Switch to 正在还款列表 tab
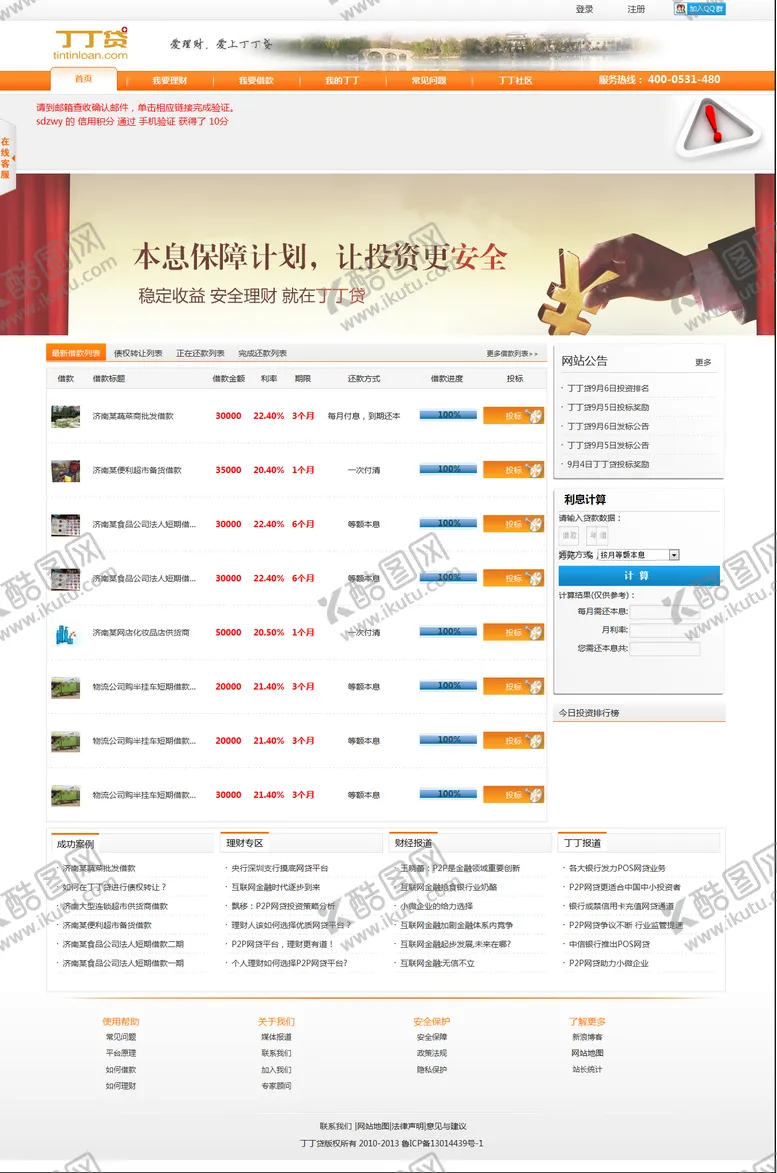 [200, 353]
